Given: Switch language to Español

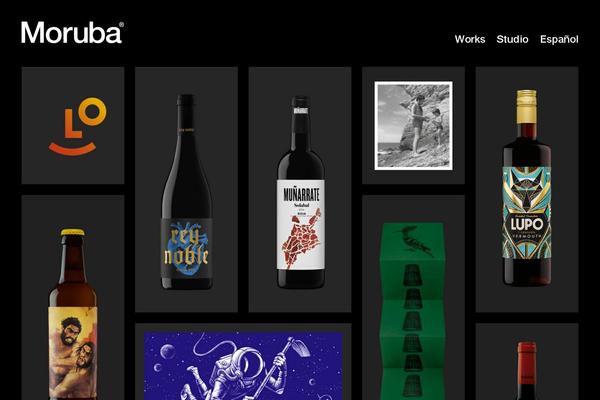Looking at the screenshot, I should coord(559,39).
